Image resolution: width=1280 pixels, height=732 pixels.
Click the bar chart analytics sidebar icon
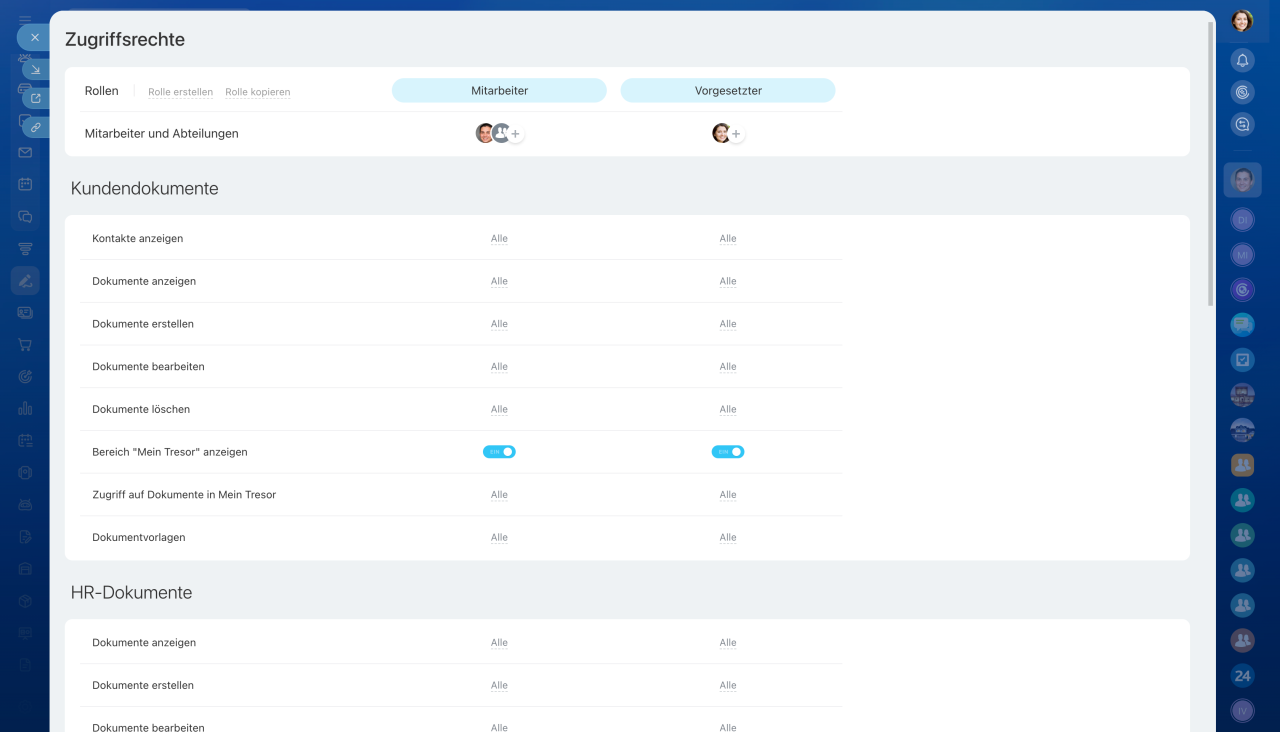coord(25,408)
